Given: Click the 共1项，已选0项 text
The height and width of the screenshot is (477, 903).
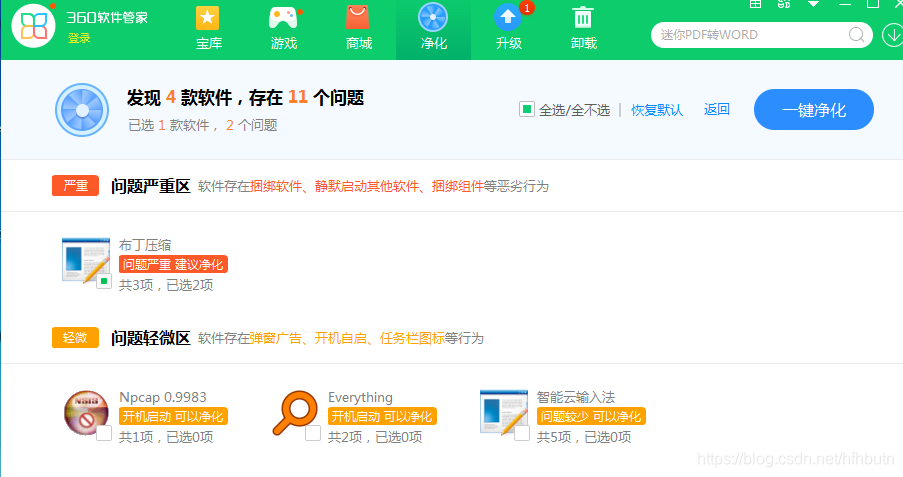Looking at the screenshot, I should point(166,437).
